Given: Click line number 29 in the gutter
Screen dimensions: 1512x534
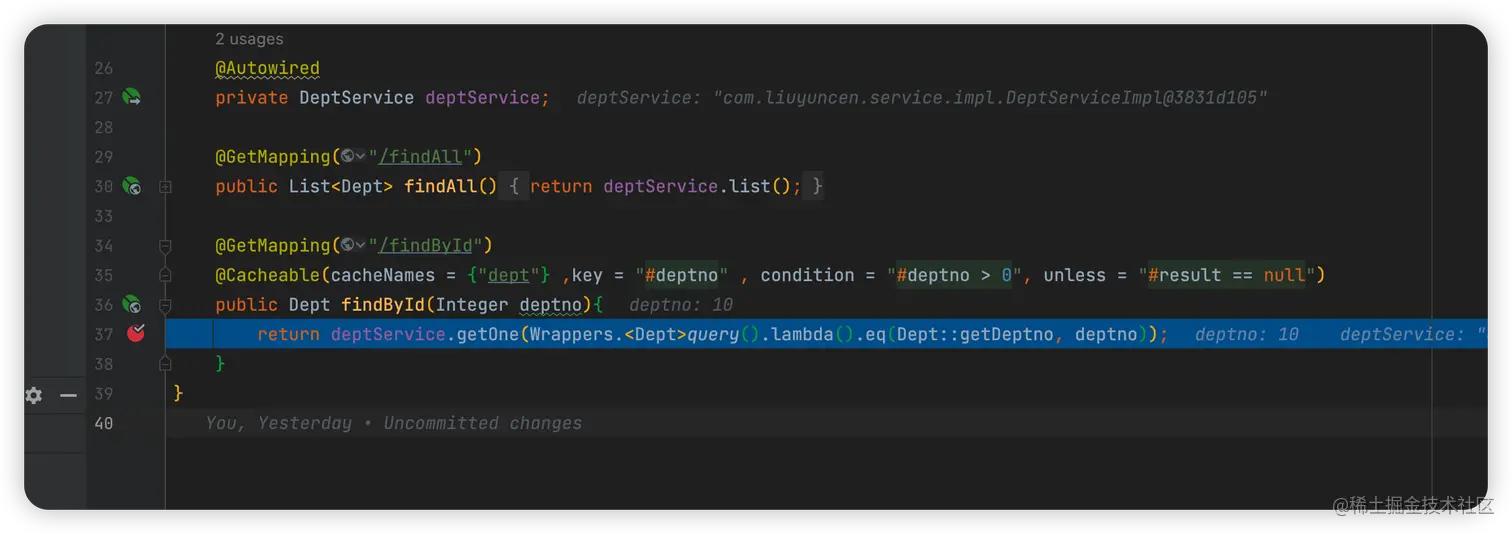Looking at the screenshot, I should [104, 157].
